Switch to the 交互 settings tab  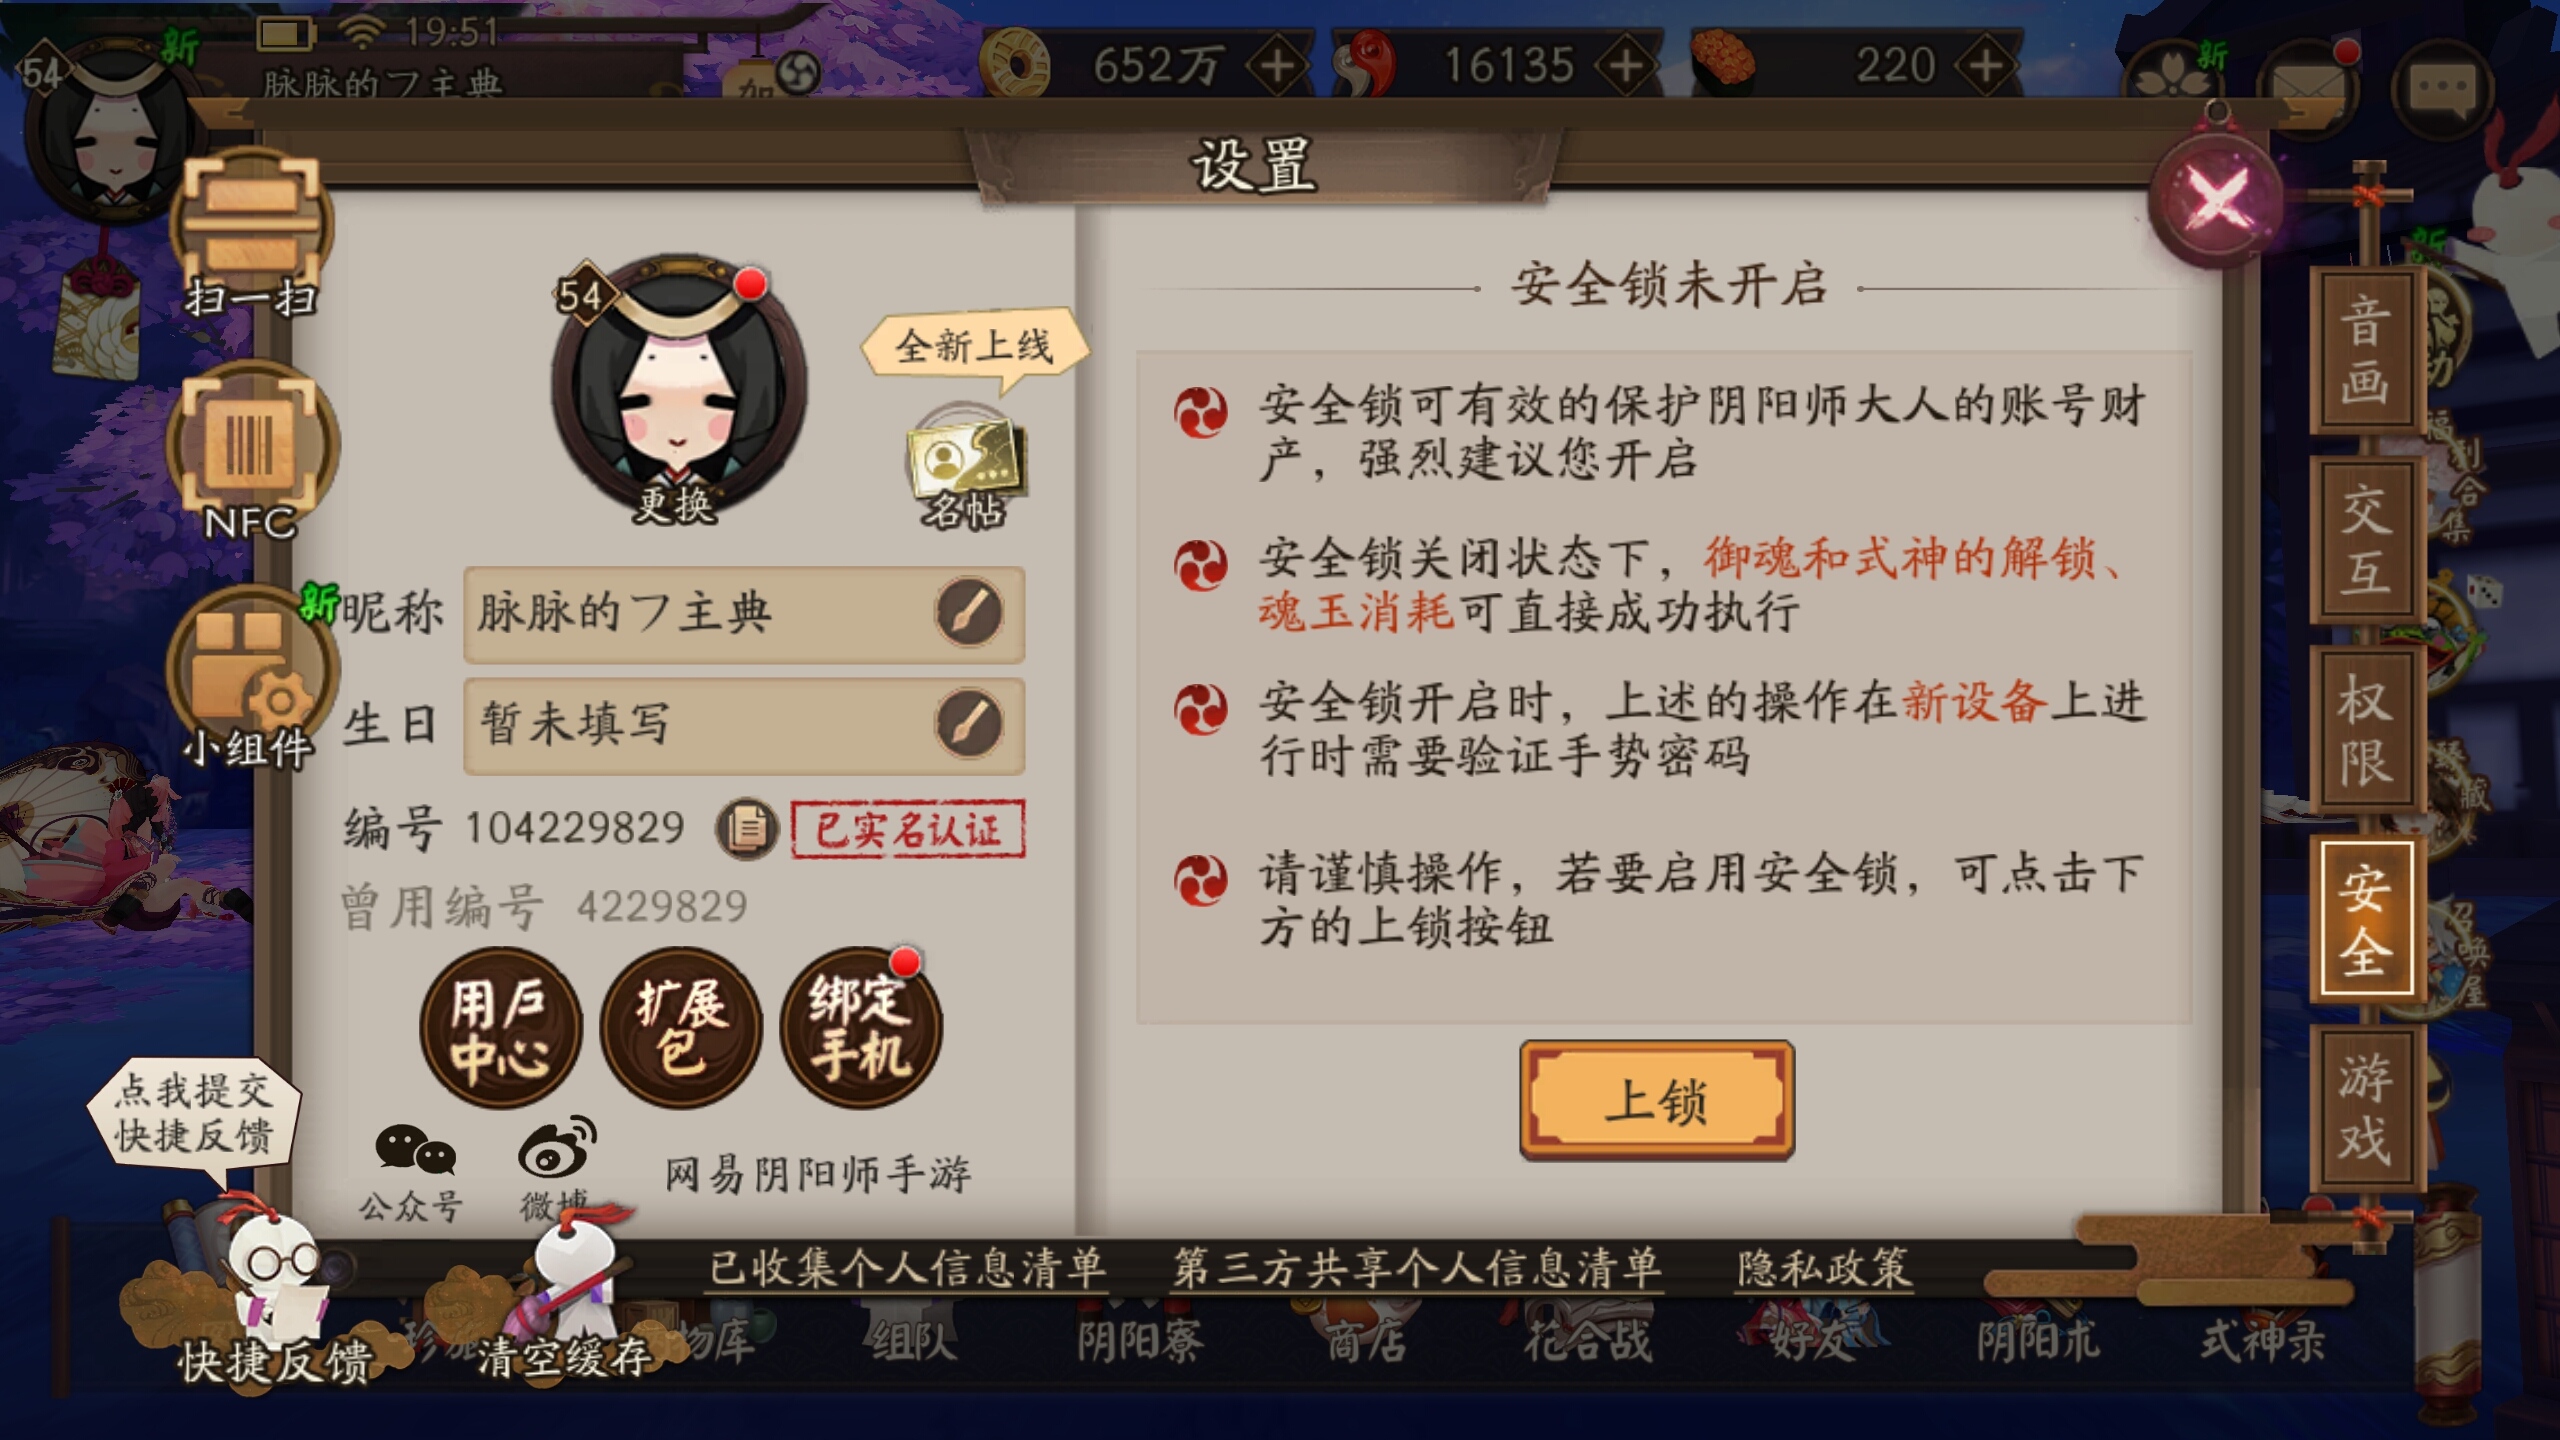[x=2366, y=540]
